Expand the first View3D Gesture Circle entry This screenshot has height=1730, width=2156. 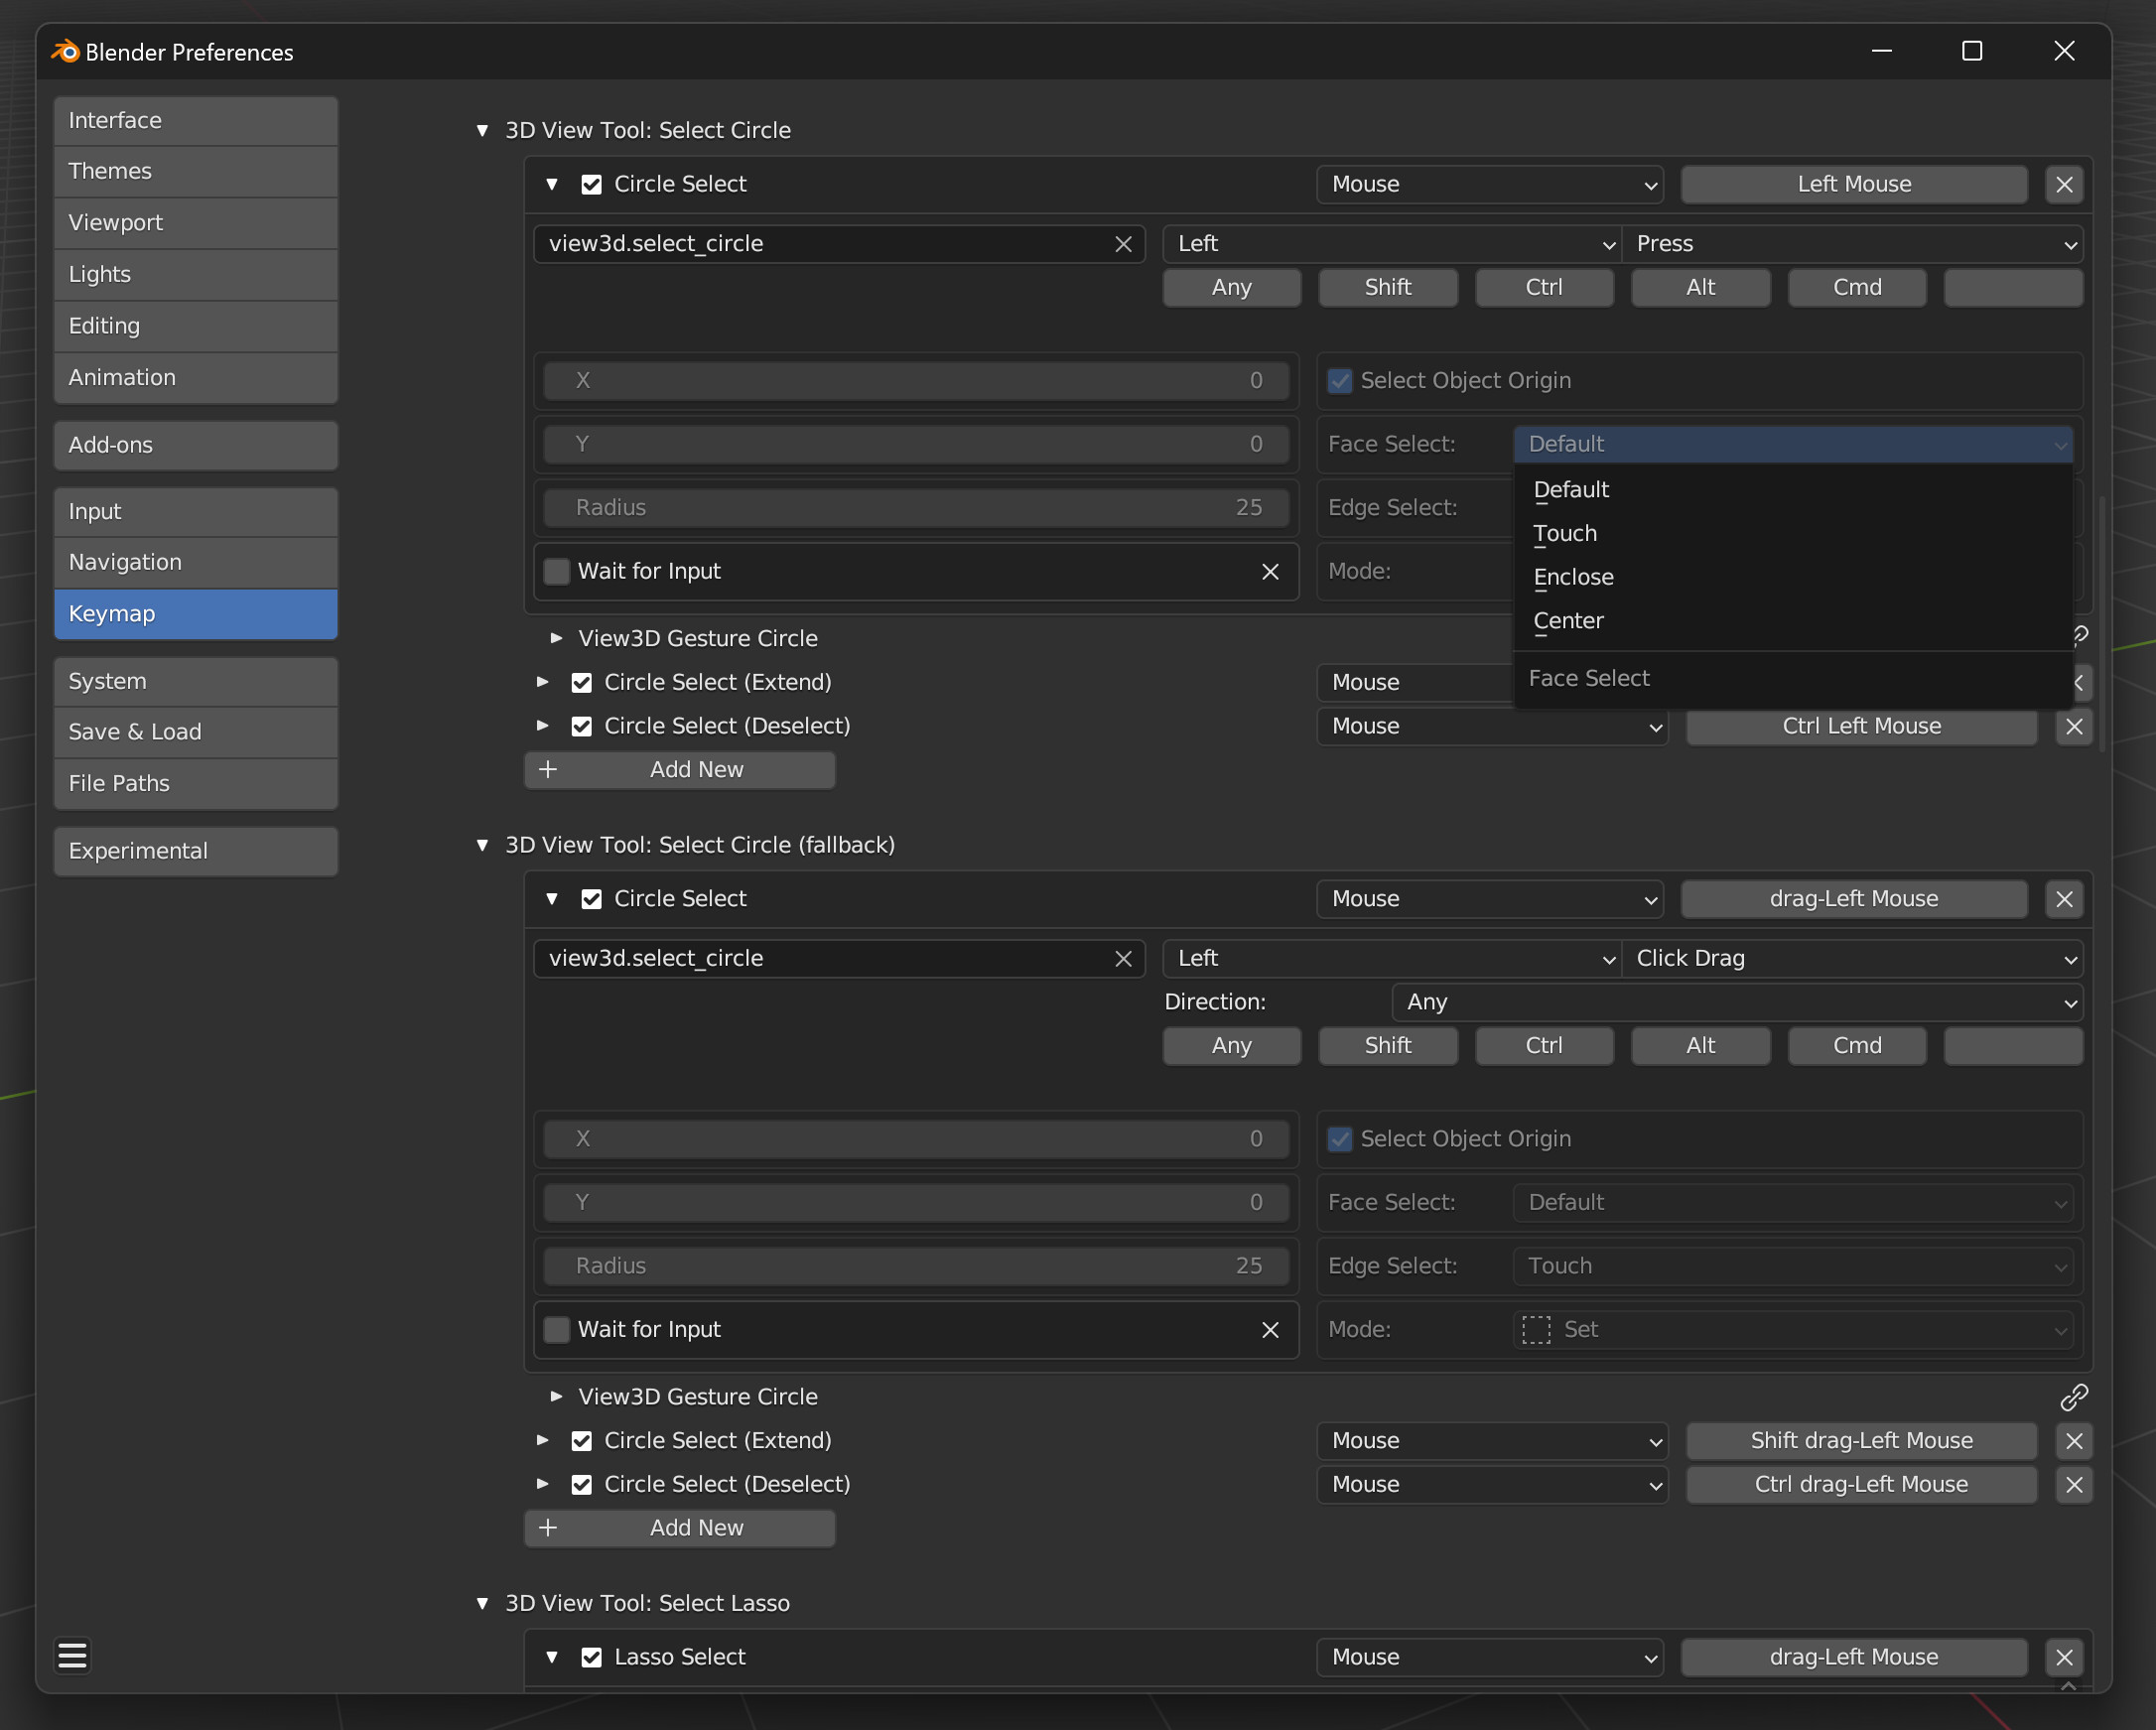click(x=557, y=638)
